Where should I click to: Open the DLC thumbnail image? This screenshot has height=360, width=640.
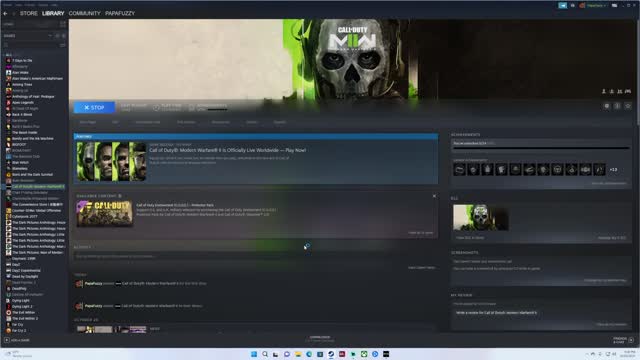point(481,218)
